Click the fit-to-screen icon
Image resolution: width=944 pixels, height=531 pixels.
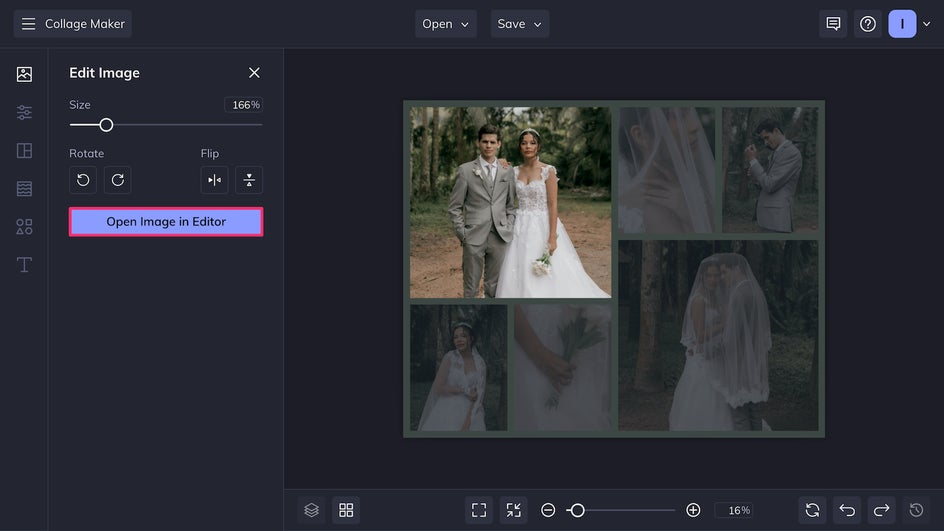pyautogui.click(x=479, y=510)
